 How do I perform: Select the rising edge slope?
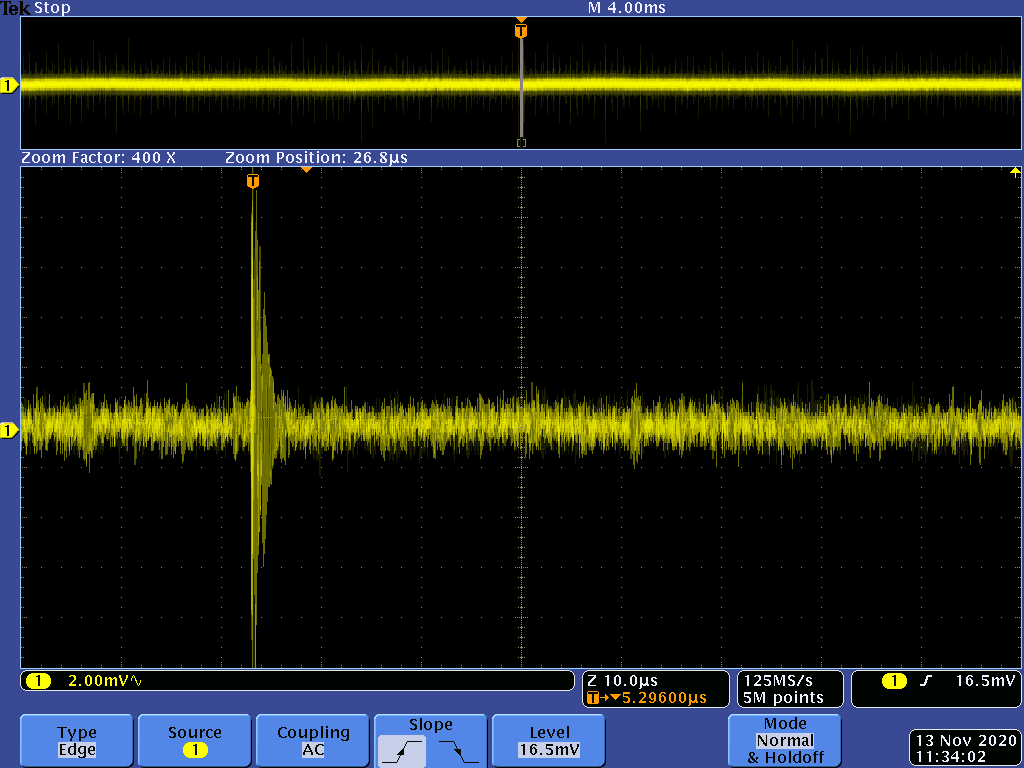pos(402,749)
